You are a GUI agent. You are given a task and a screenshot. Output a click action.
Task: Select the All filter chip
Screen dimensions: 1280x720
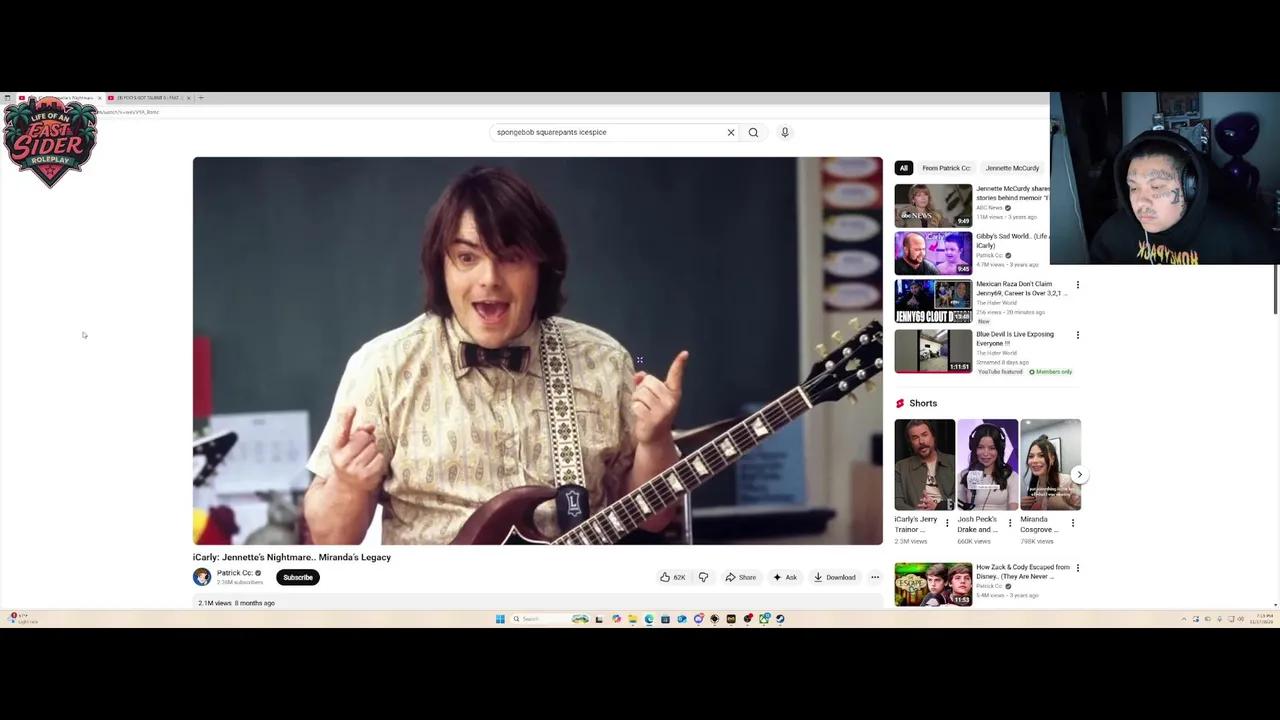pyautogui.click(x=903, y=168)
